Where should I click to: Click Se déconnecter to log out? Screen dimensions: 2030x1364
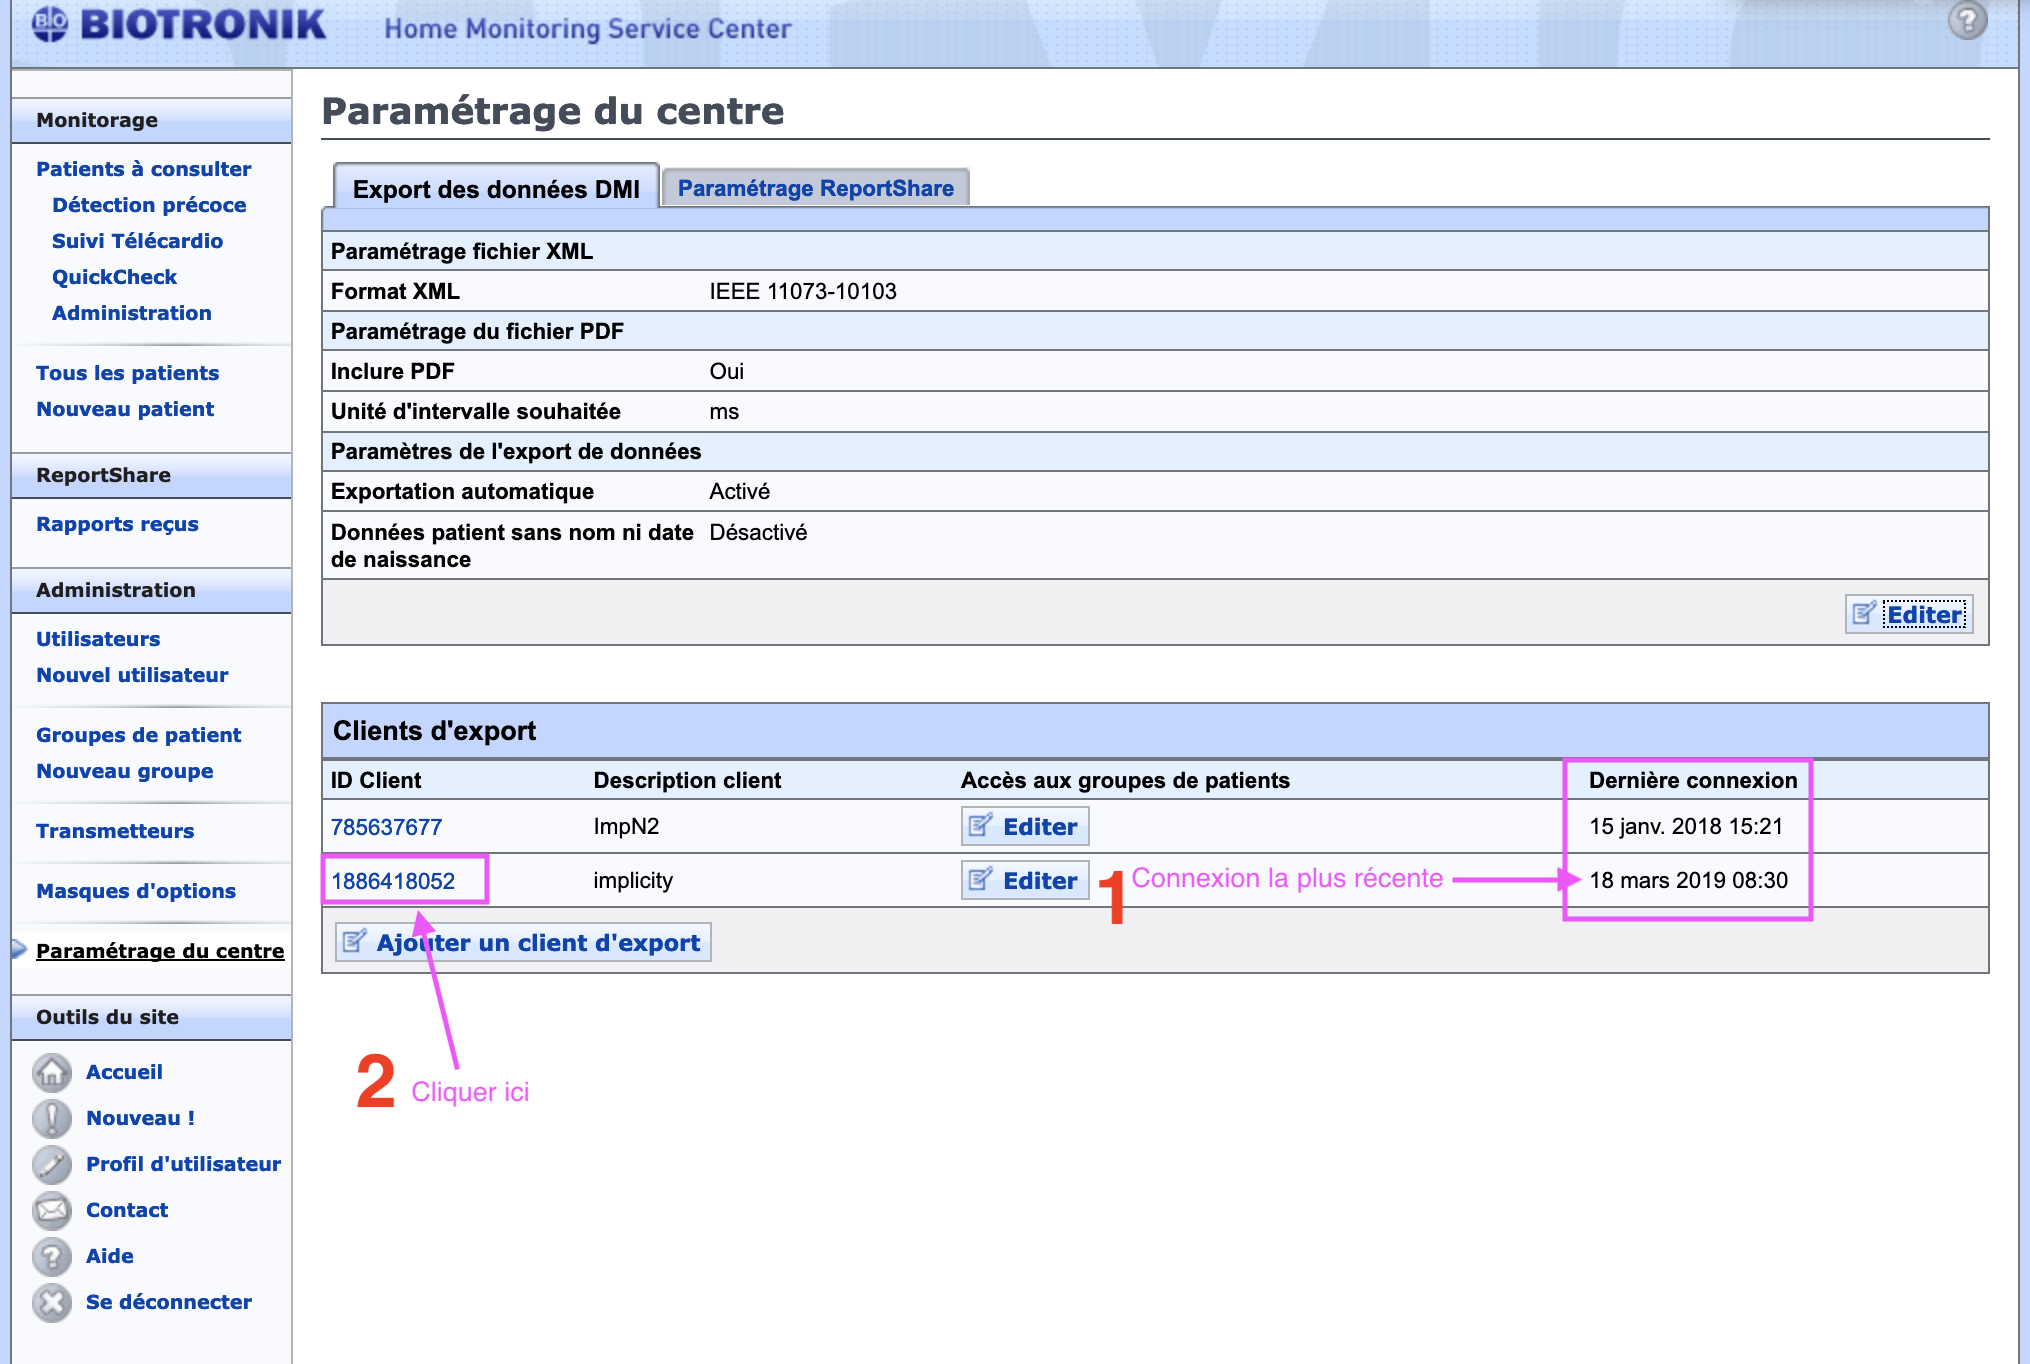(x=169, y=1302)
